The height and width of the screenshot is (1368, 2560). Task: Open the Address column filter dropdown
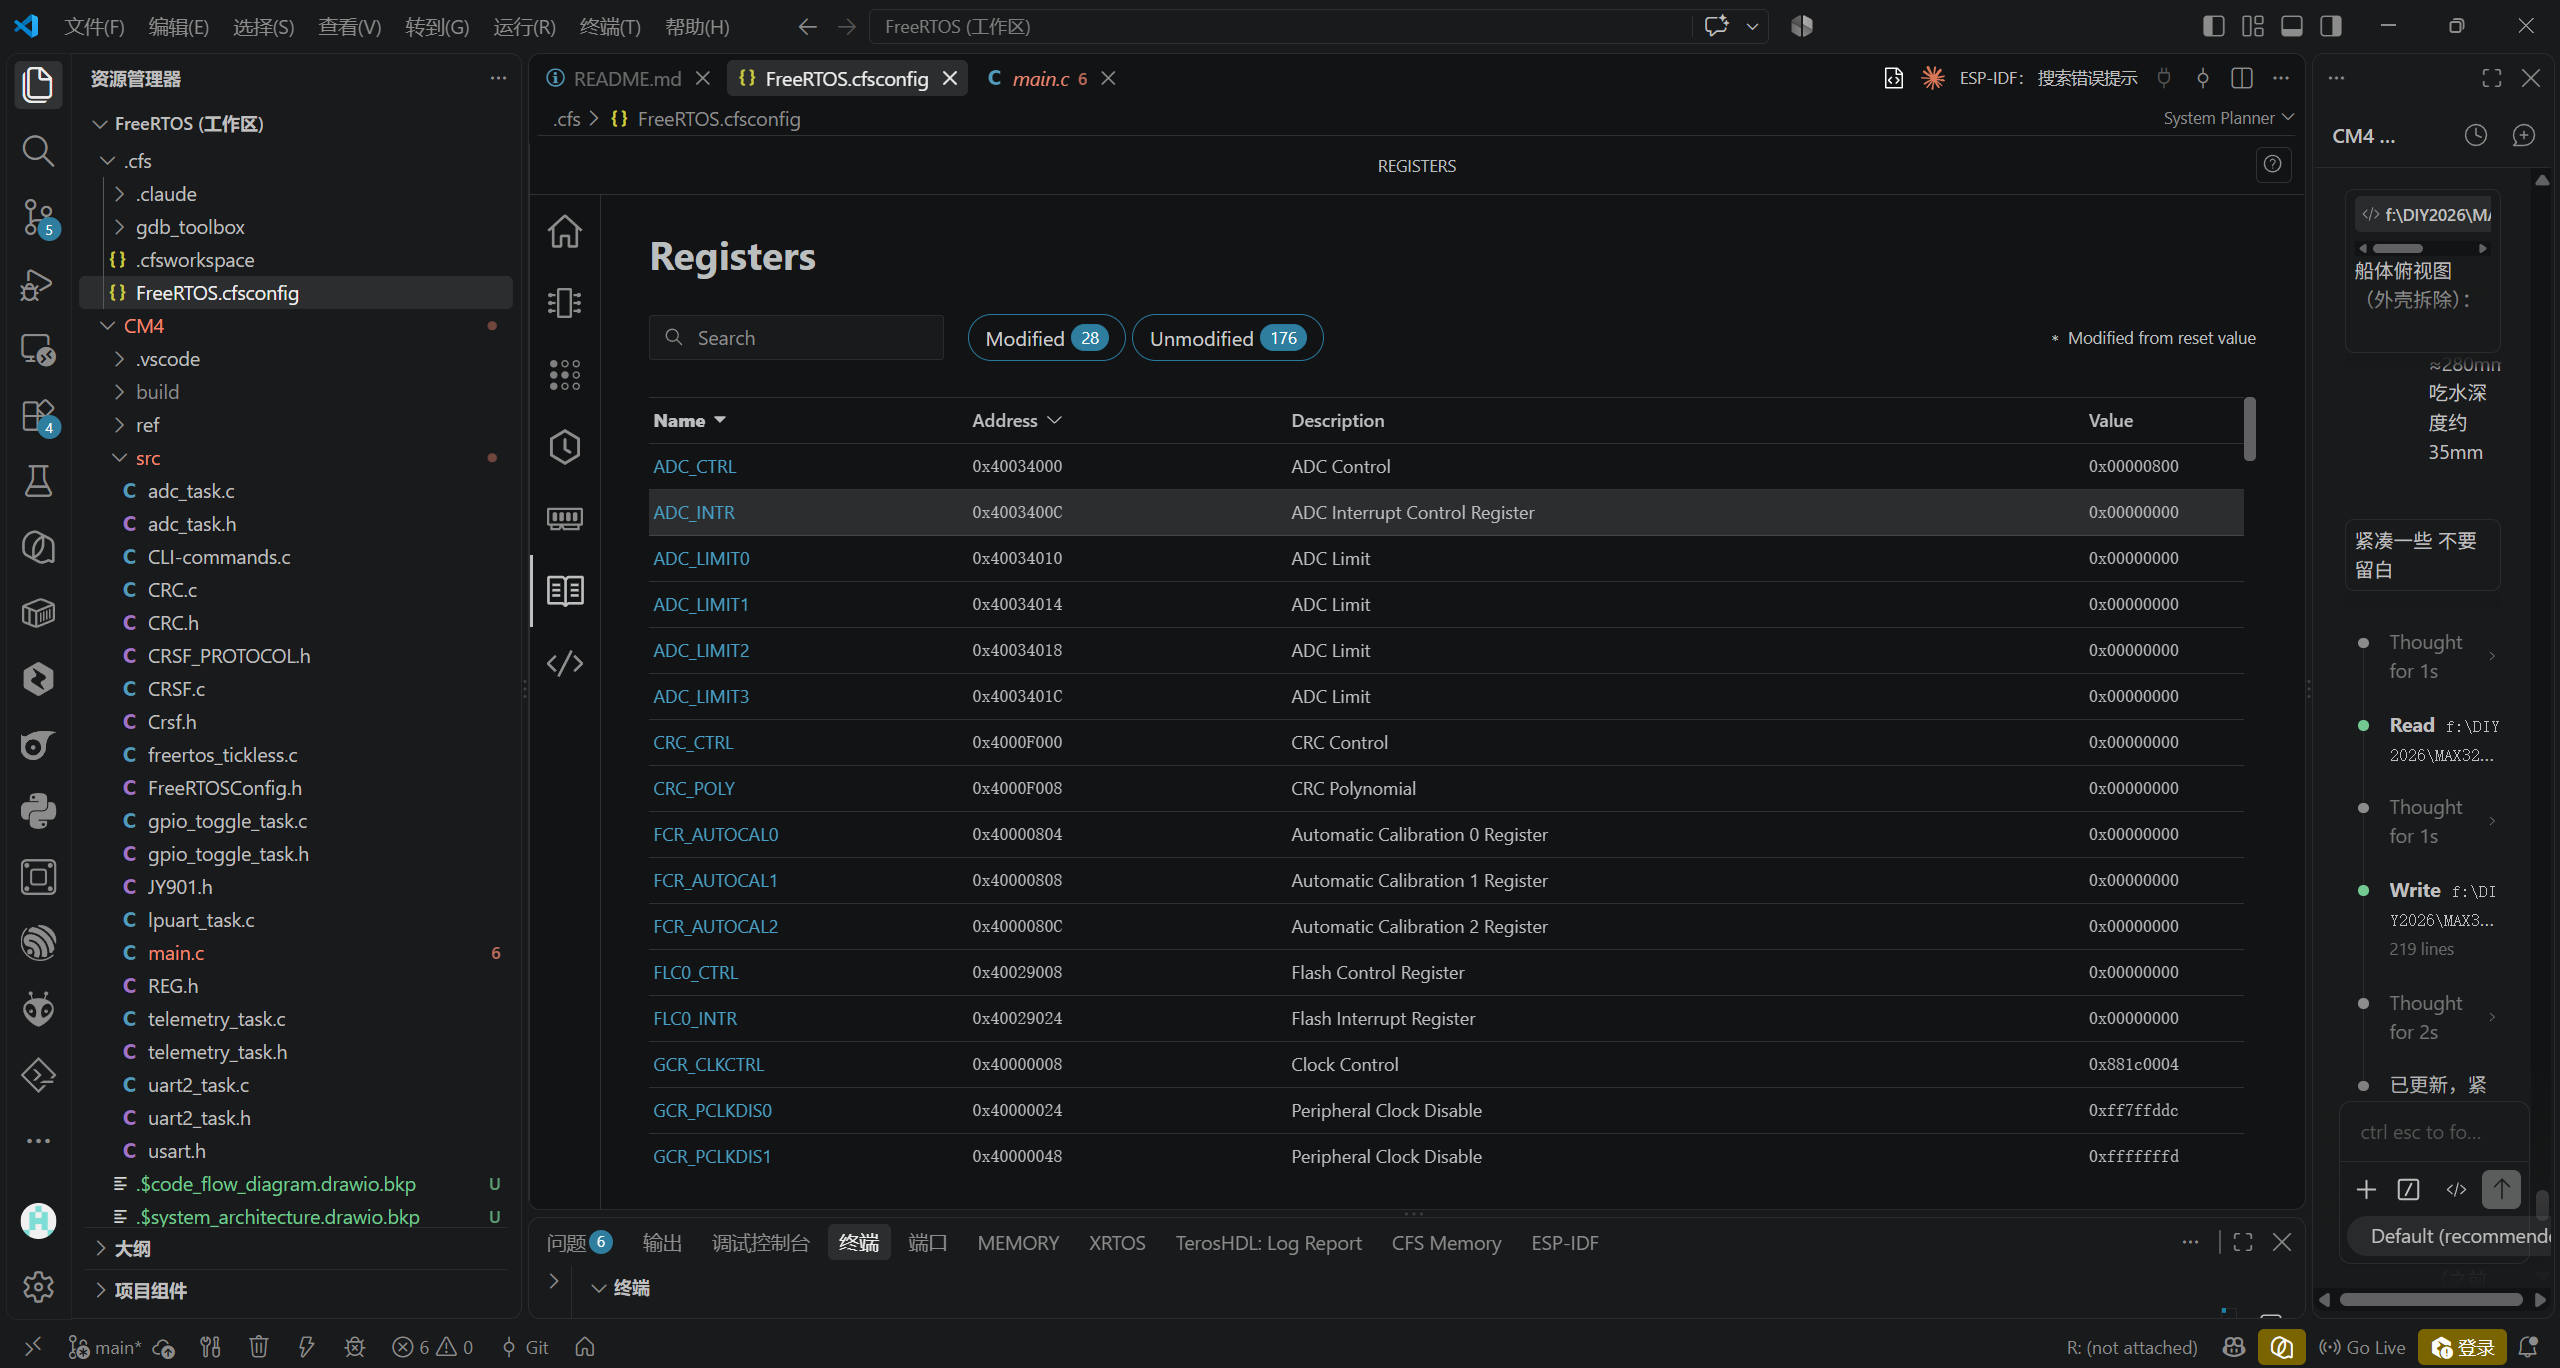click(x=1055, y=421)
